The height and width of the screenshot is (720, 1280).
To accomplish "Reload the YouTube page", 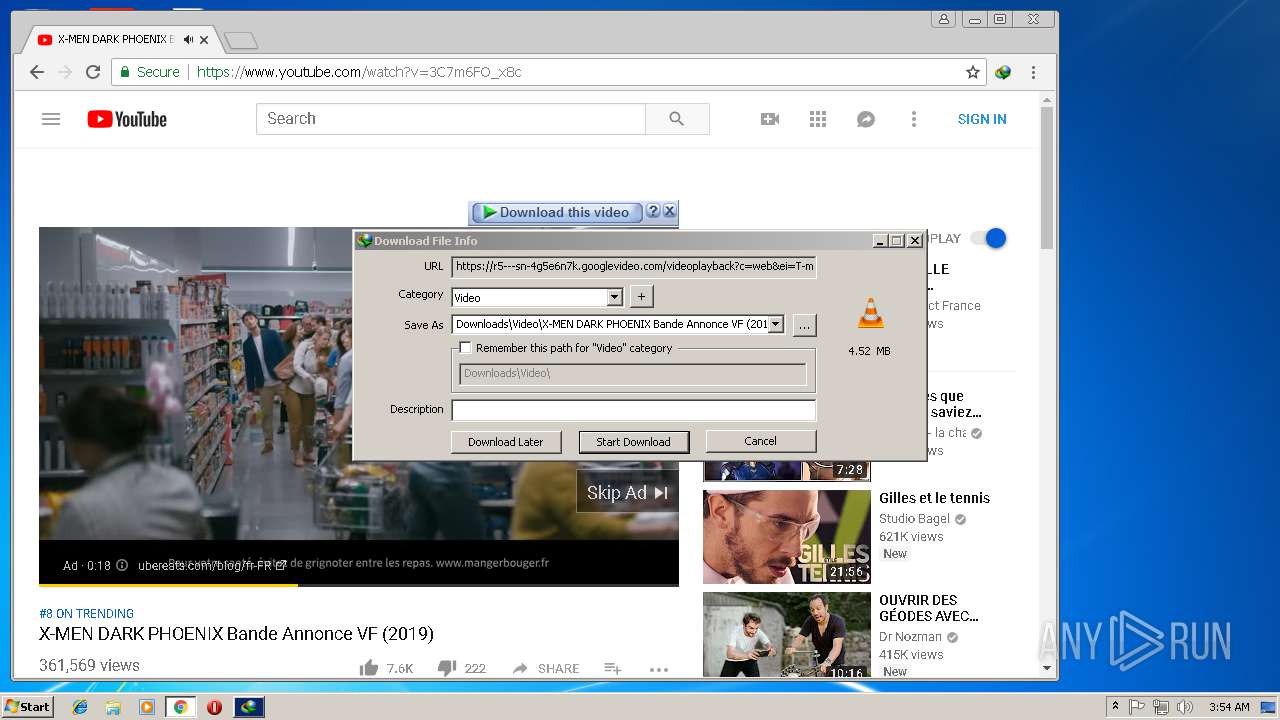I will tap(93, 72).
